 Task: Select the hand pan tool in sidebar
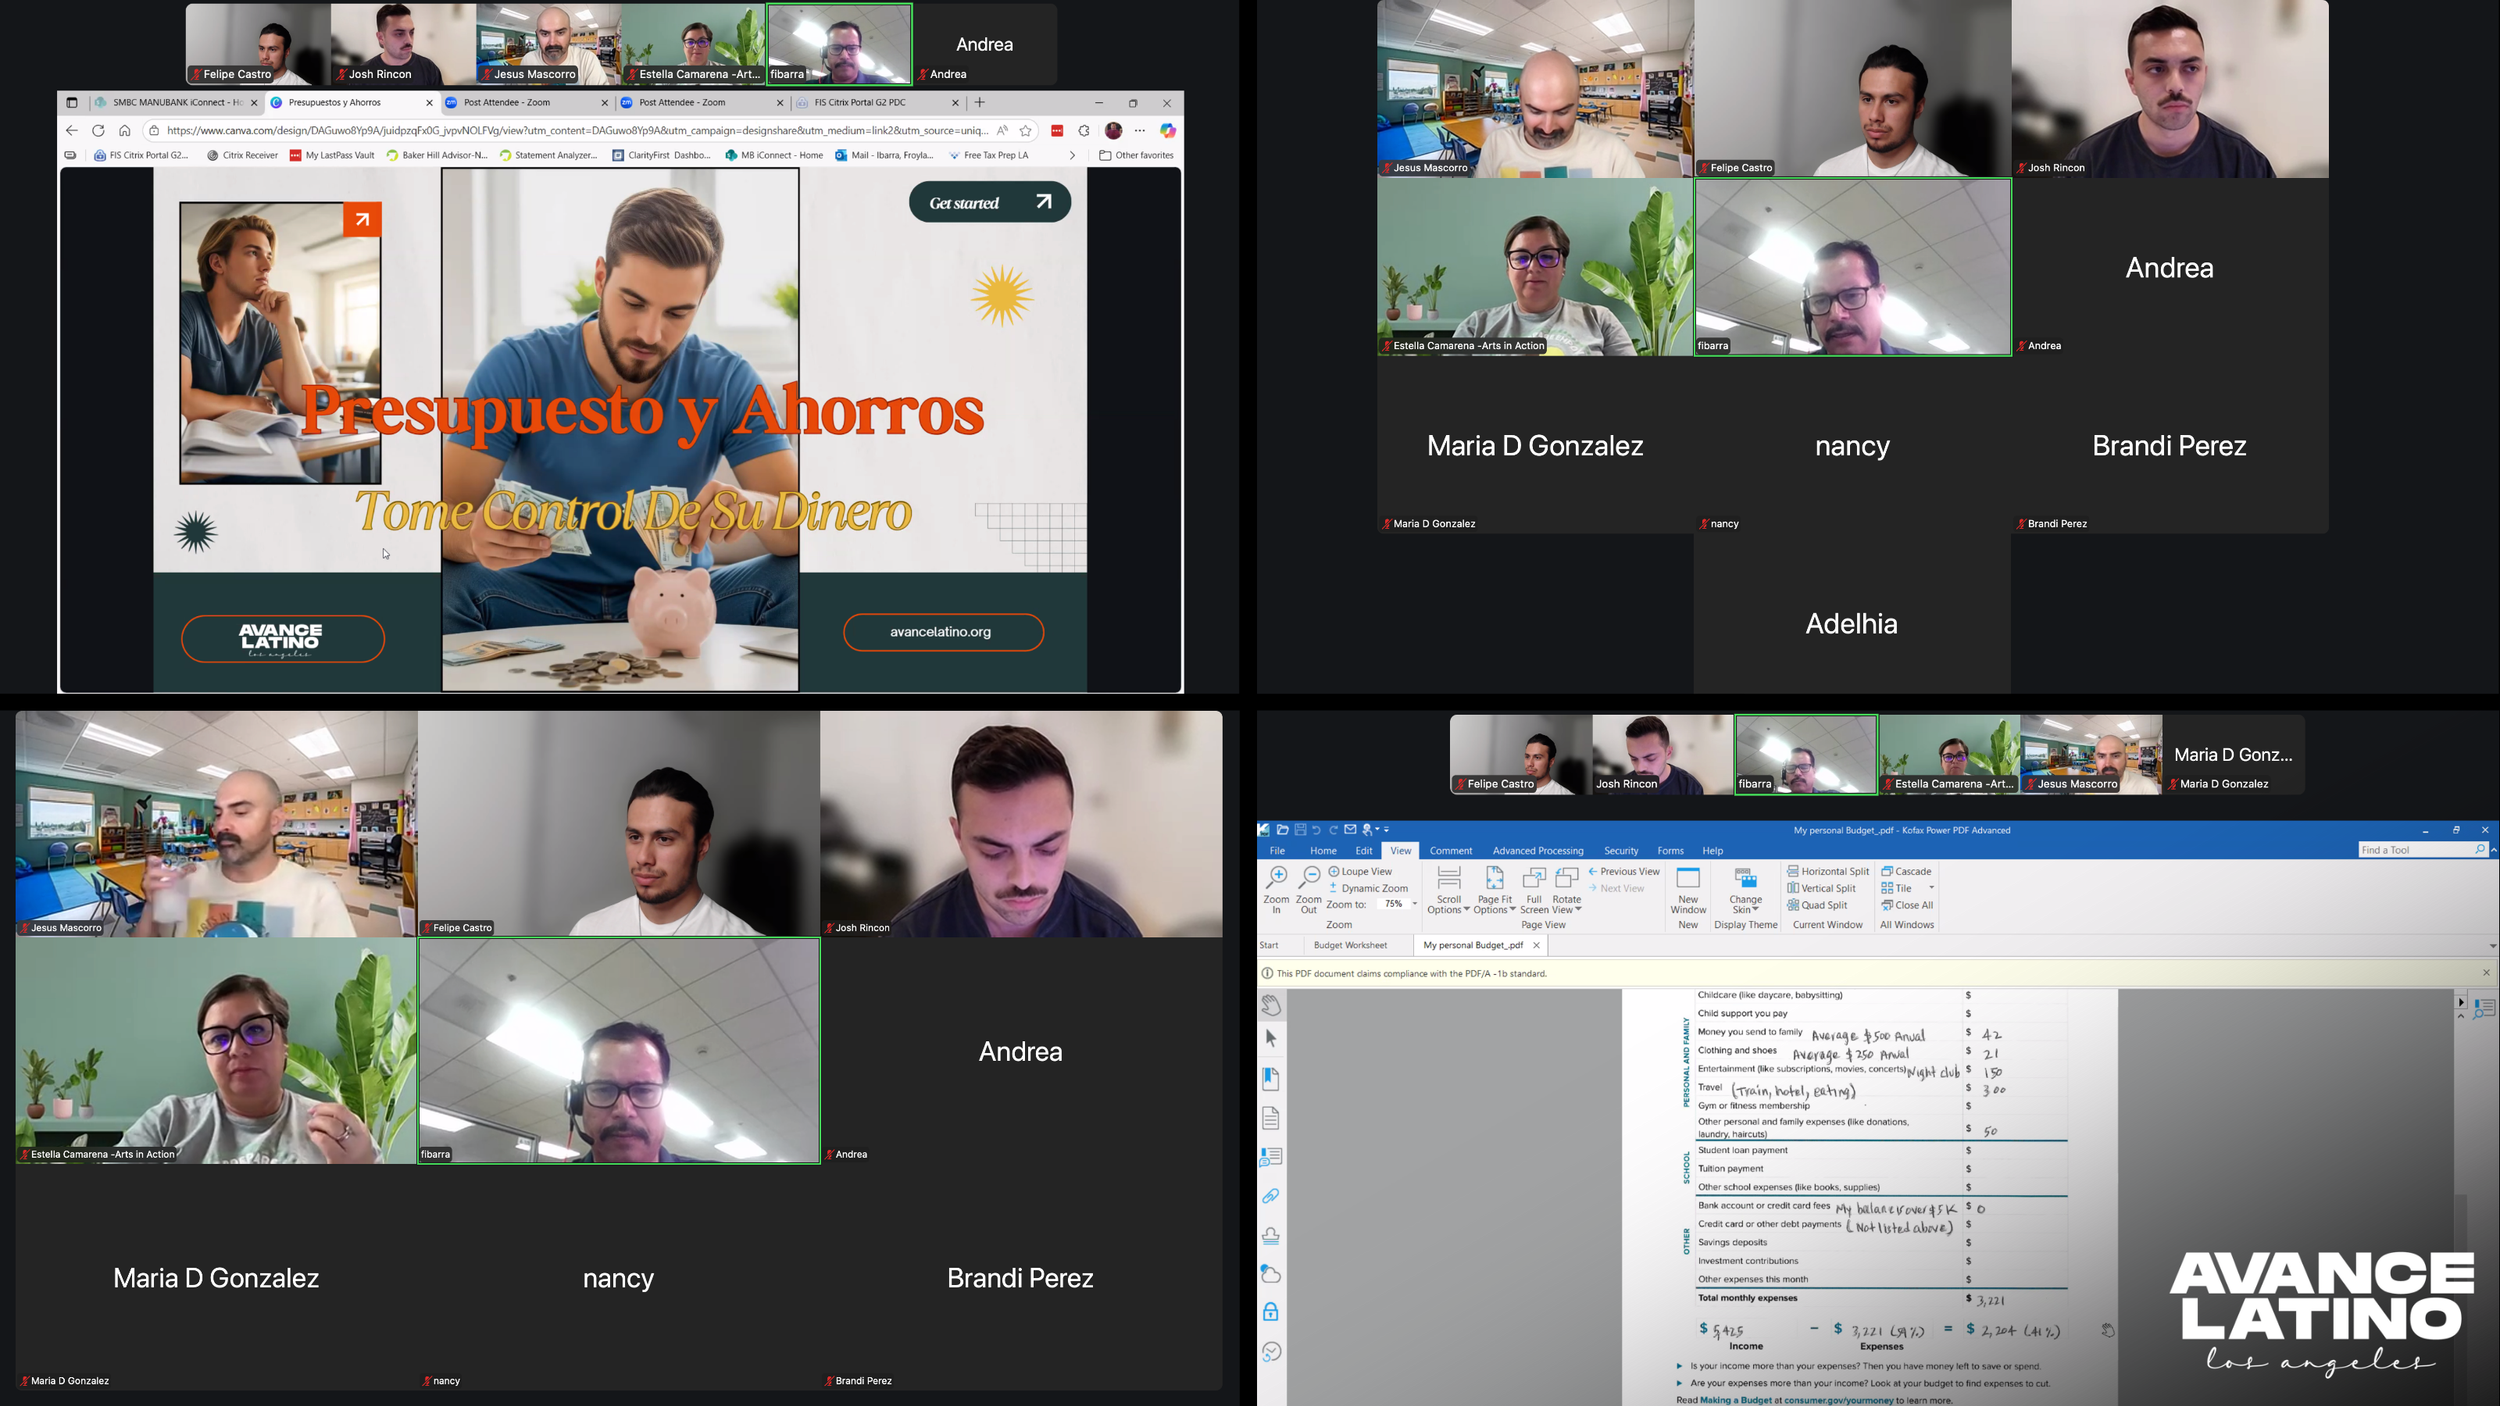pyautogui.click(x=1271, y=1003)
